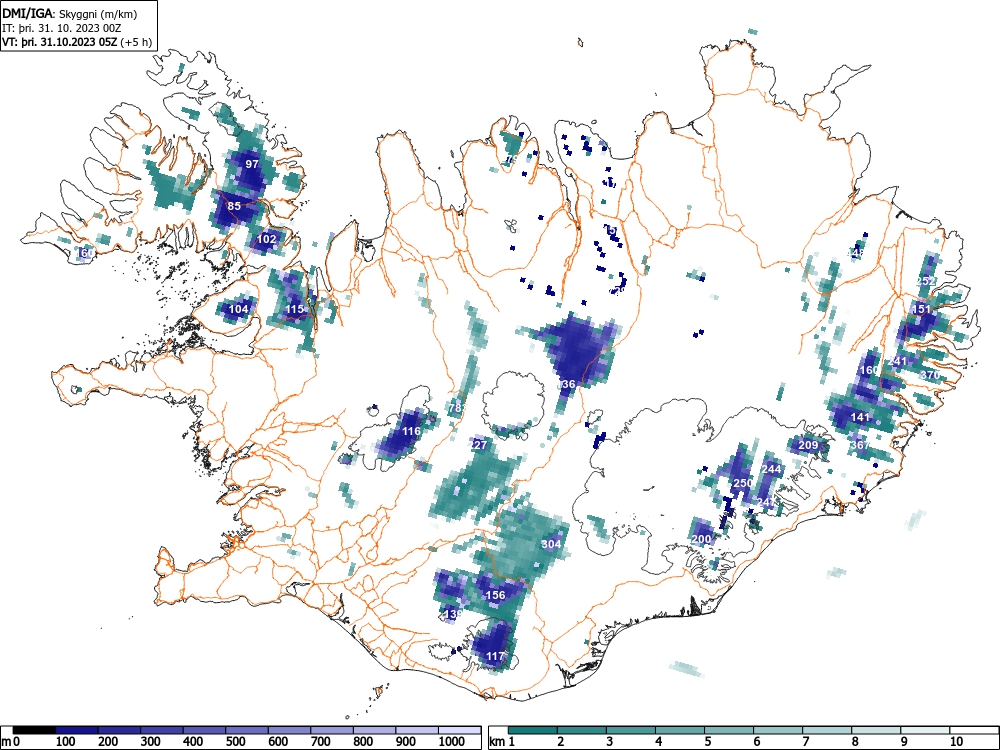
Task: Click the map value 448
Action: coord(855,253)
